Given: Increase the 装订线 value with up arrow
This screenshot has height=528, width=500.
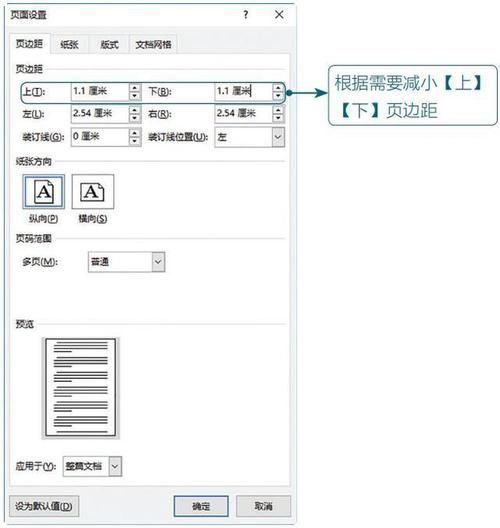Looking at the screenshot, I should tap(135, 133).
